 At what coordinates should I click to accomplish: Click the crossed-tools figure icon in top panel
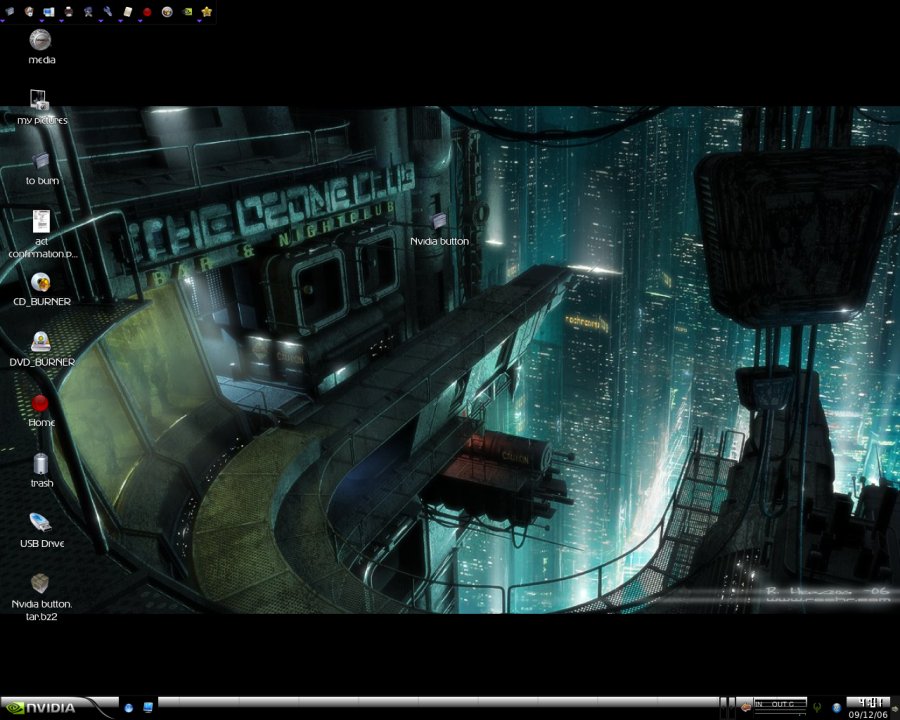click(x=88, y=11)
